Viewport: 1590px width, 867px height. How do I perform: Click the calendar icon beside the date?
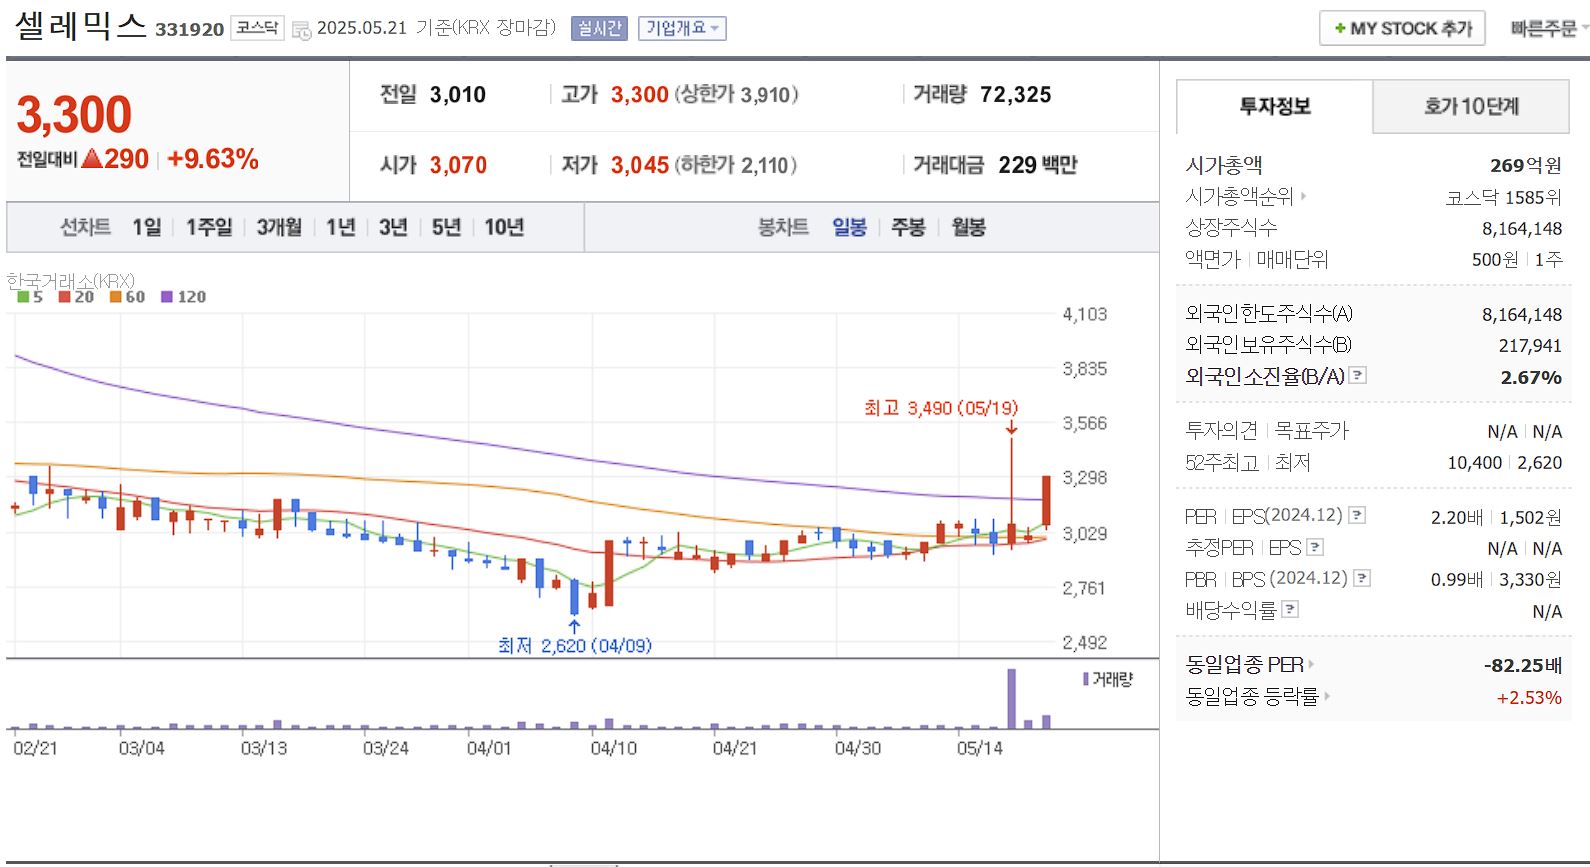(301, 30)
